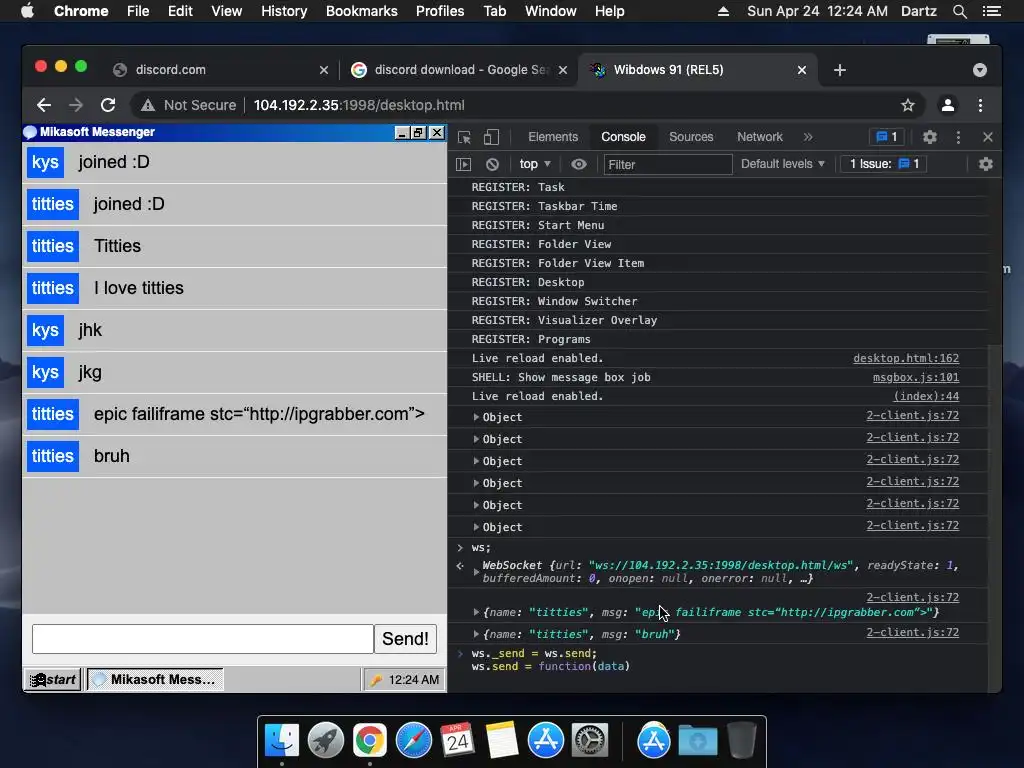The image size is (1024, 768).
Task: Open console settings gear next to the Issues counter
Action: pyautogui.click(x=985, y=165)
